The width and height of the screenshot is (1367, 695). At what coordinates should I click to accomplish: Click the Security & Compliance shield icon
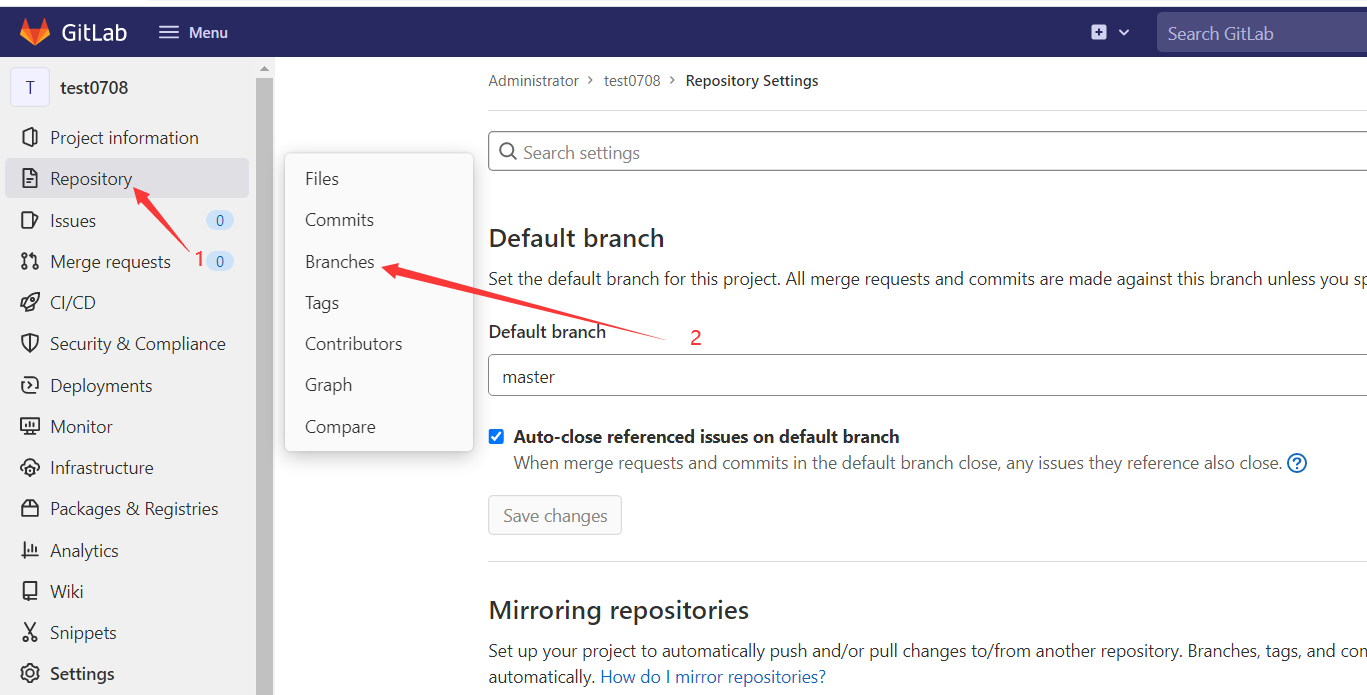click(x=30, y=343)
